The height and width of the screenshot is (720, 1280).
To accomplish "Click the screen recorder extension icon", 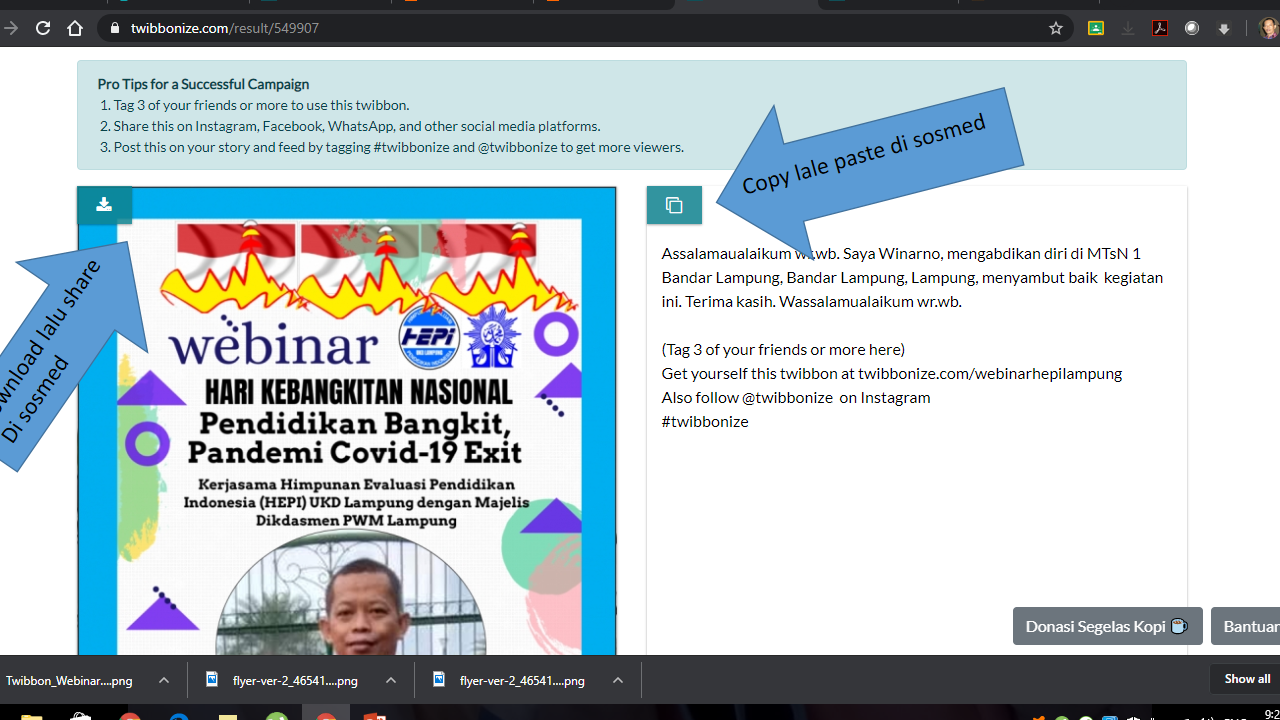I will (x=1191, y=28).
